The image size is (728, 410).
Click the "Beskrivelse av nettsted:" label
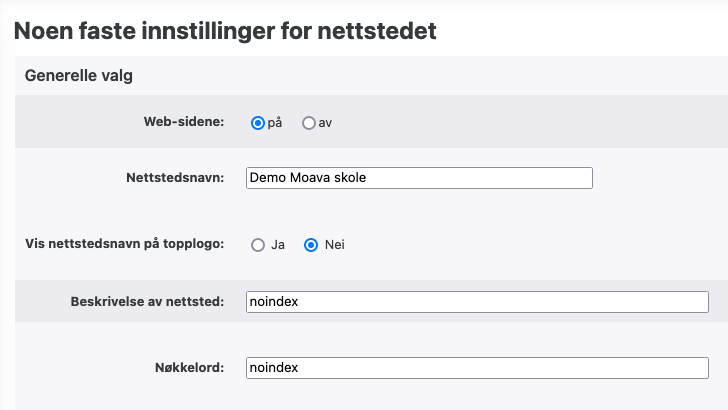(x=146, y=302)
